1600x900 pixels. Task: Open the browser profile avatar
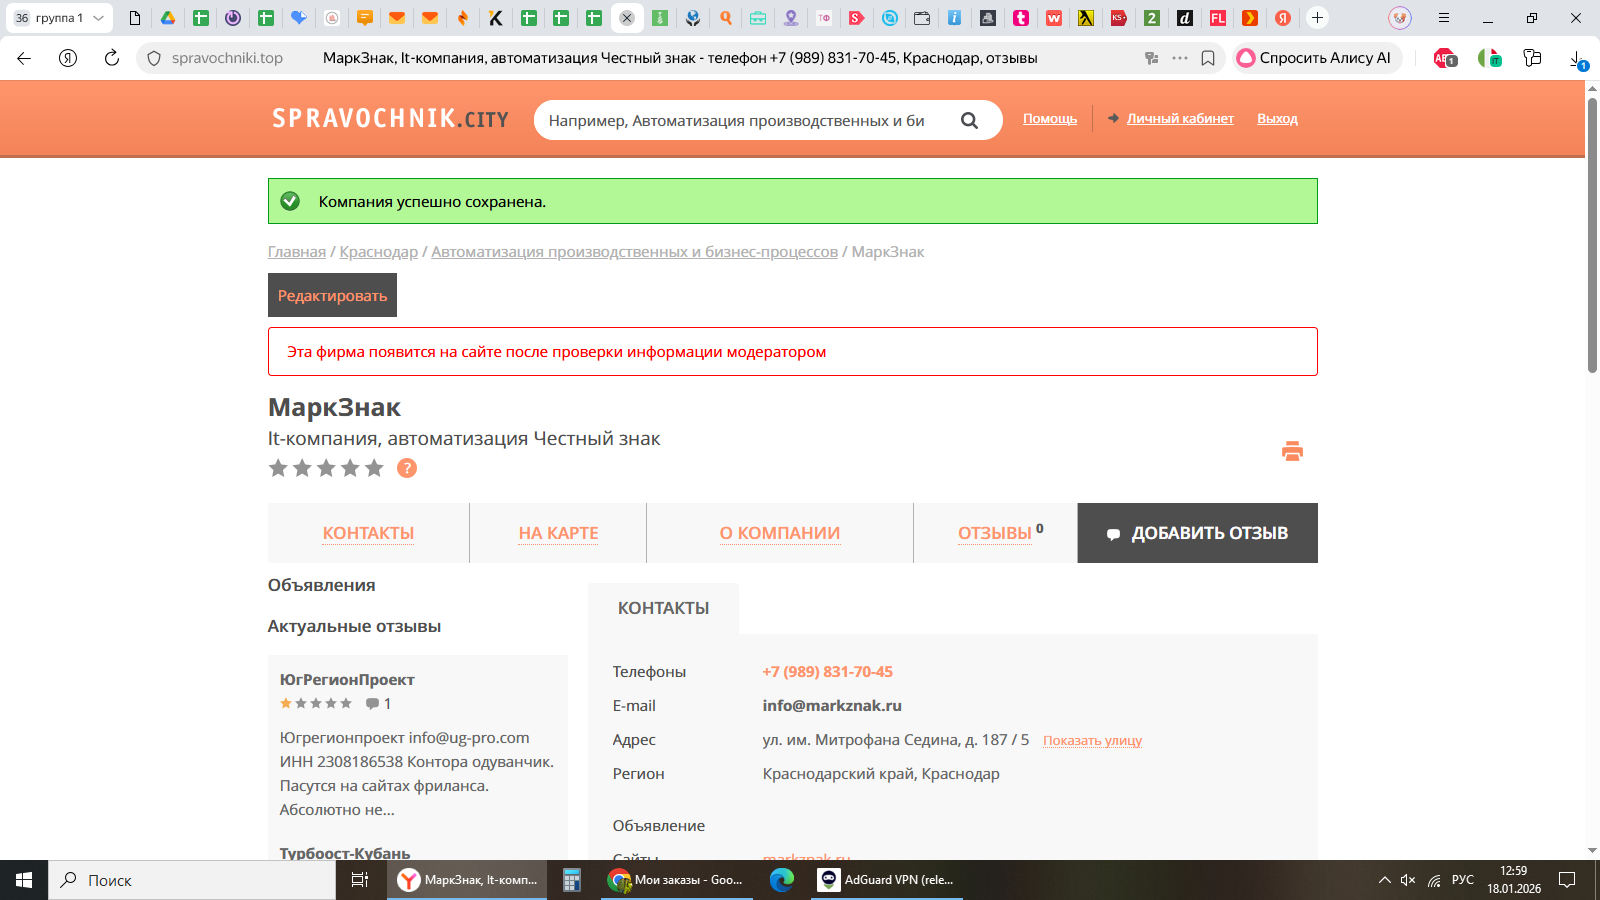click(1400, 18)
